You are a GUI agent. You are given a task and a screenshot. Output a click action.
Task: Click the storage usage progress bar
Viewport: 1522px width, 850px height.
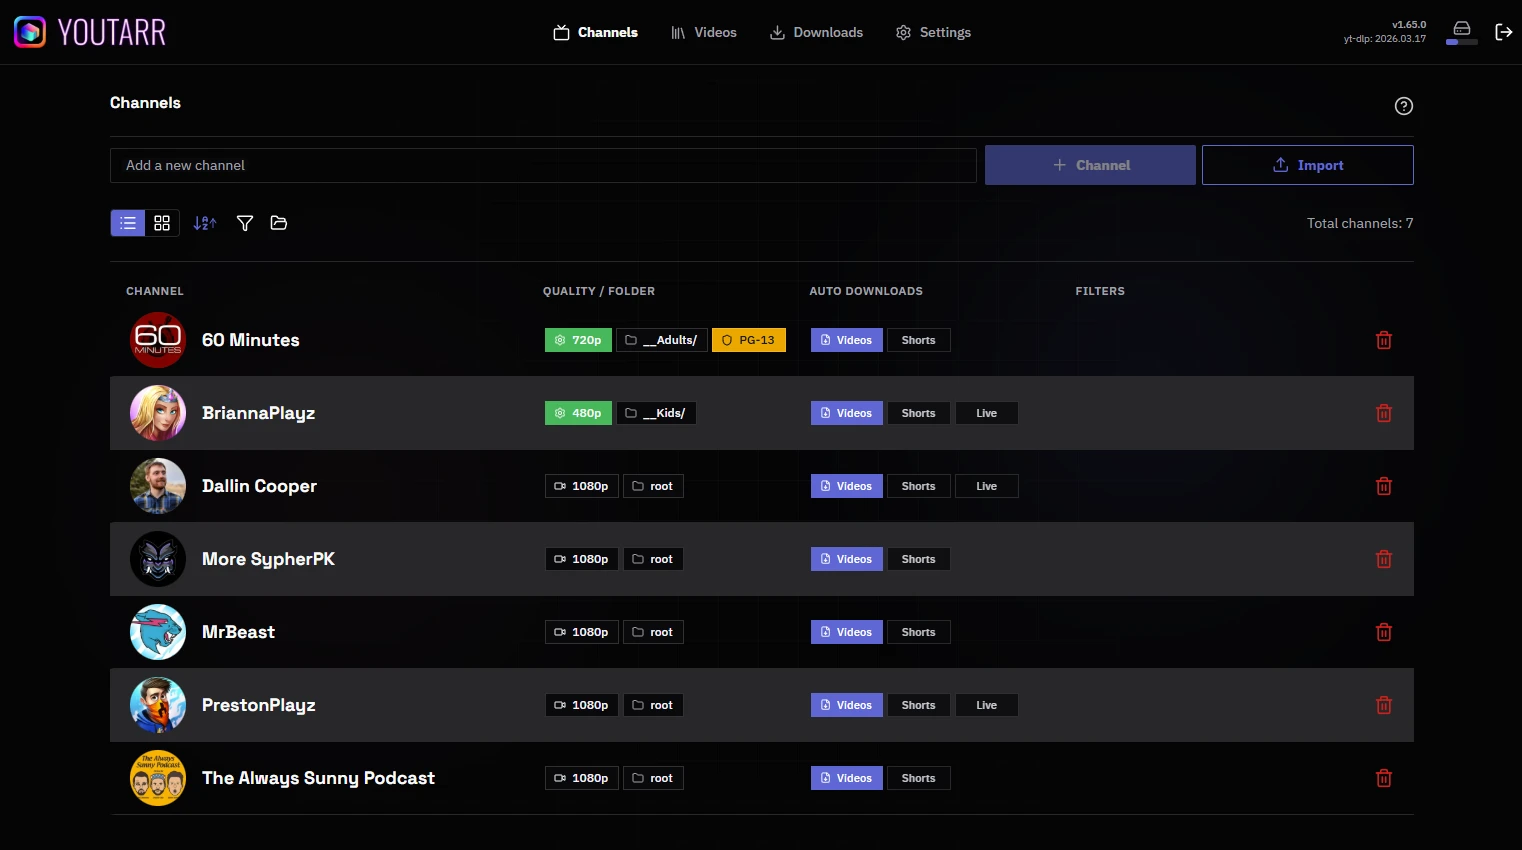[1462, 42]
